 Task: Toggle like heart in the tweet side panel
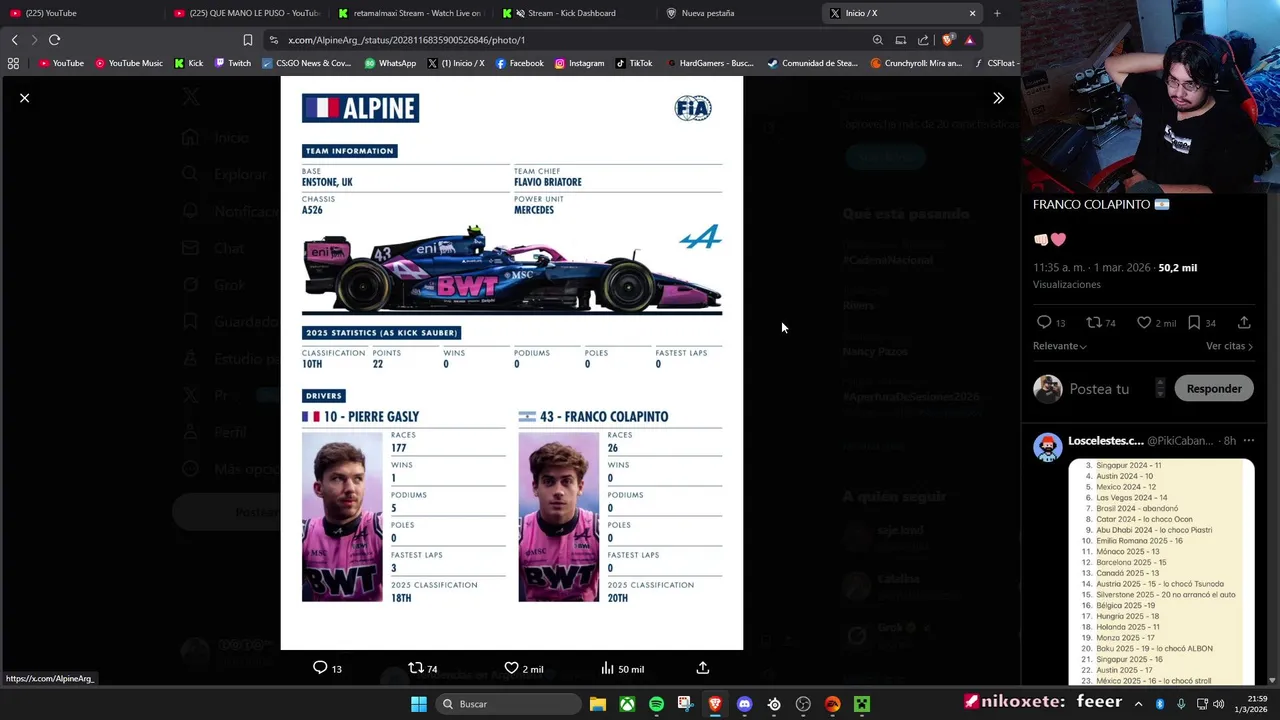tap(1144, 322)
